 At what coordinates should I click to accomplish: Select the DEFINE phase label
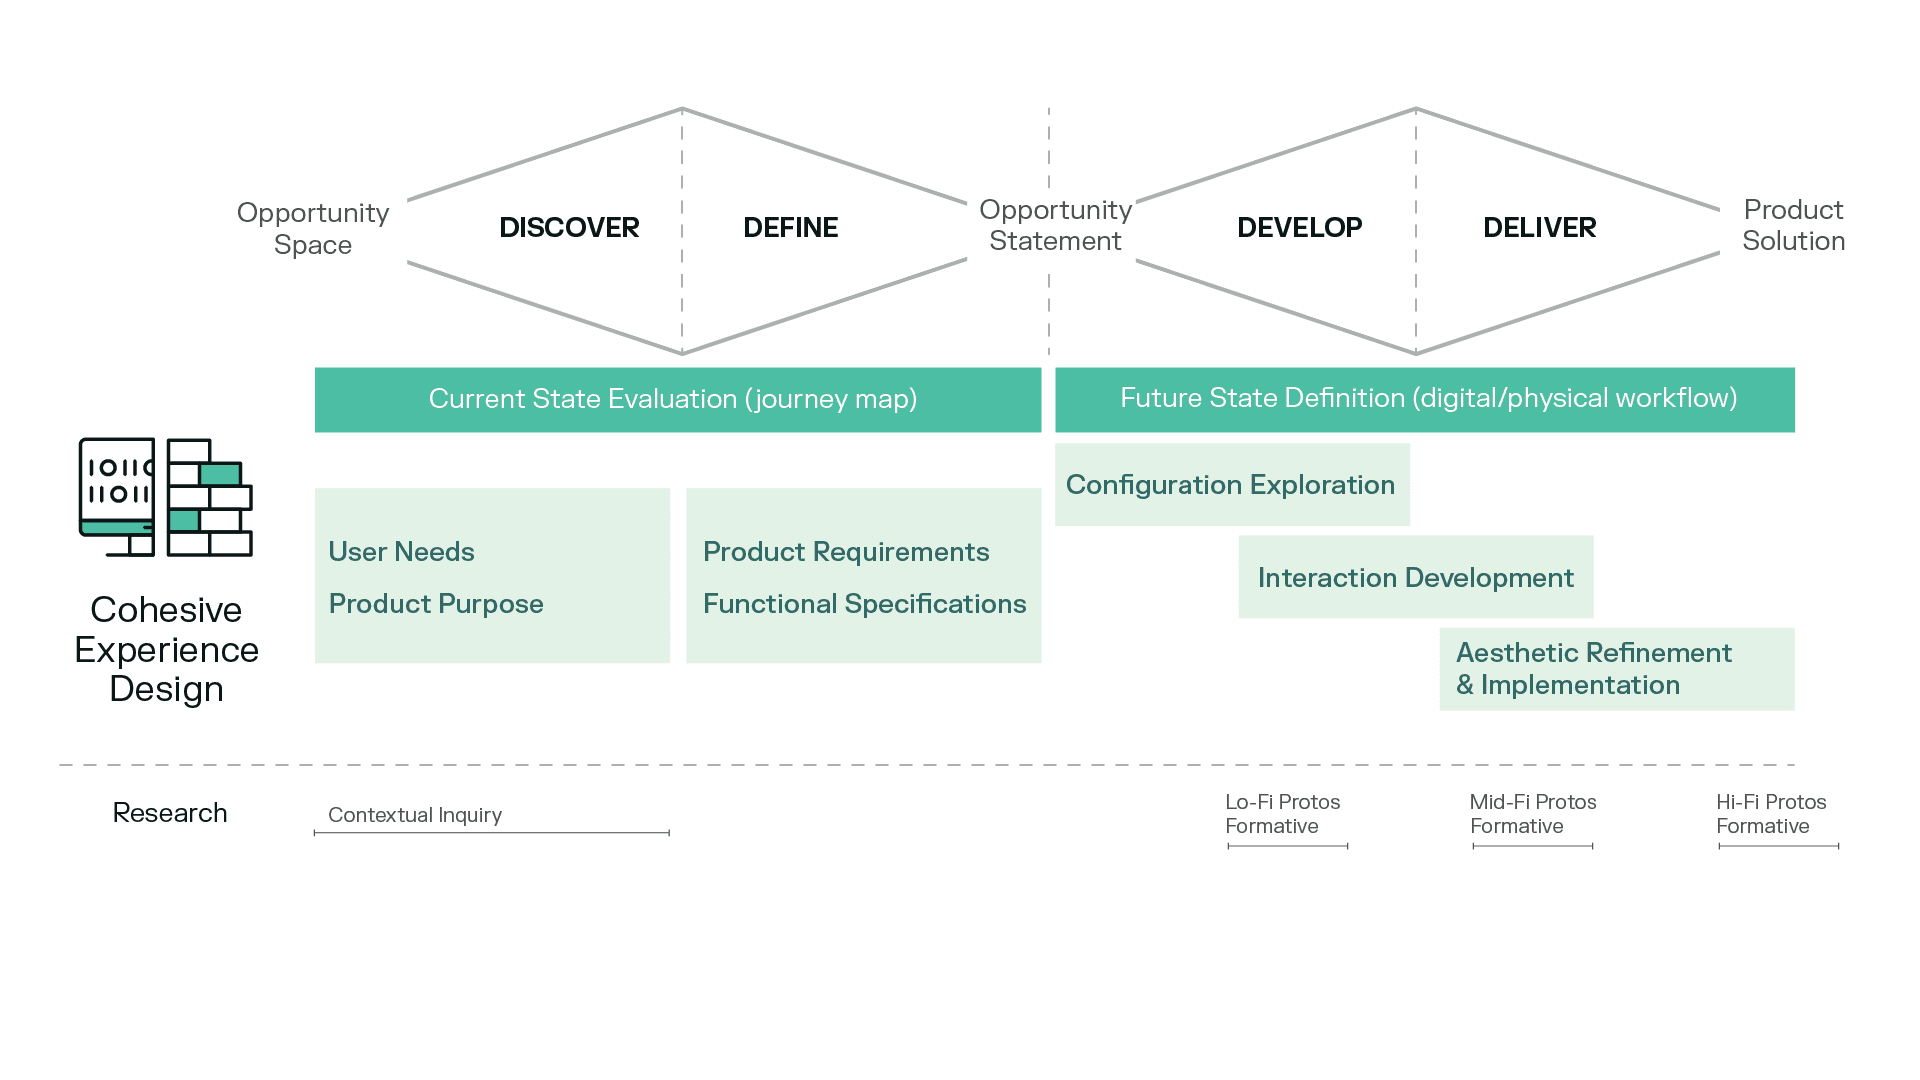click(790, 228)
